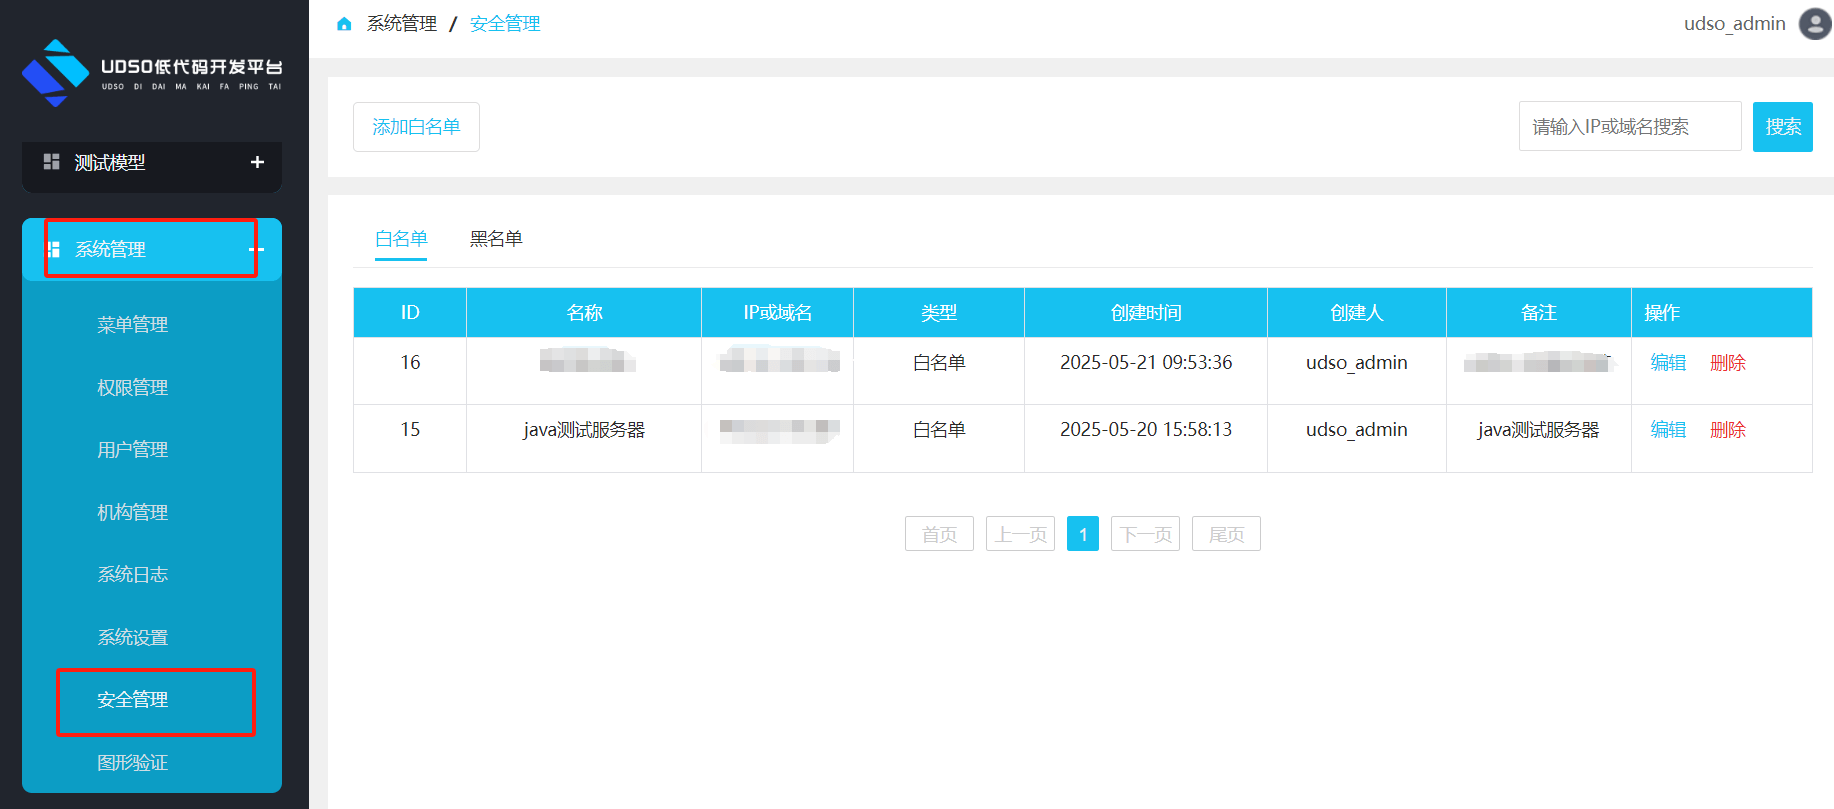Click the home icon in breadcrumb
The image size is (1834, 809).
tap(344, 24)
